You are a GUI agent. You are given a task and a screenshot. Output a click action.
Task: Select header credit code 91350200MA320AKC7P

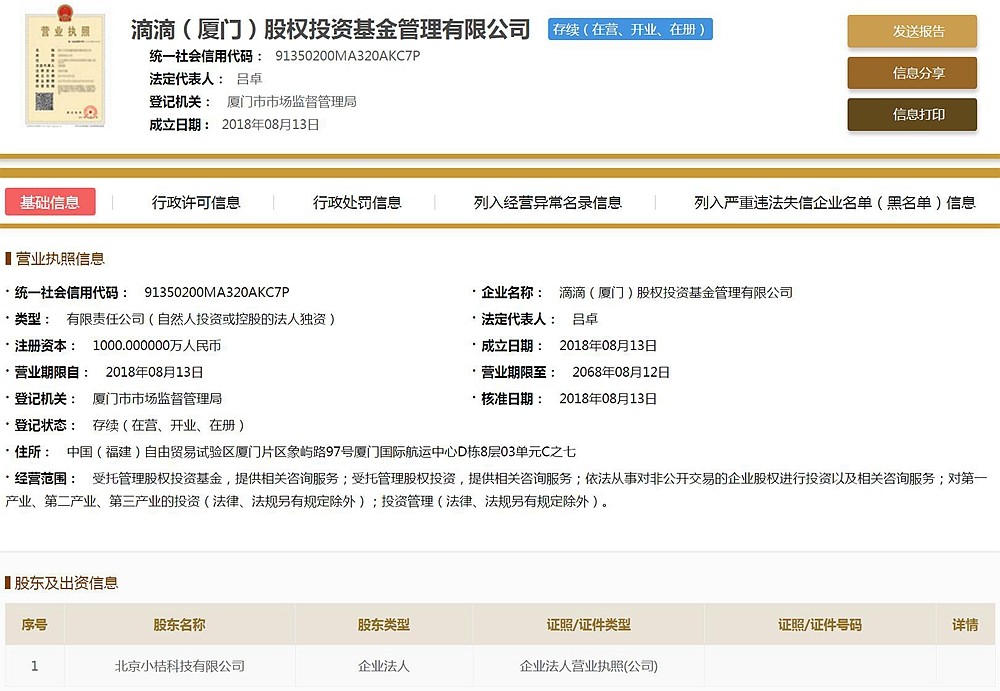(348, 56)
